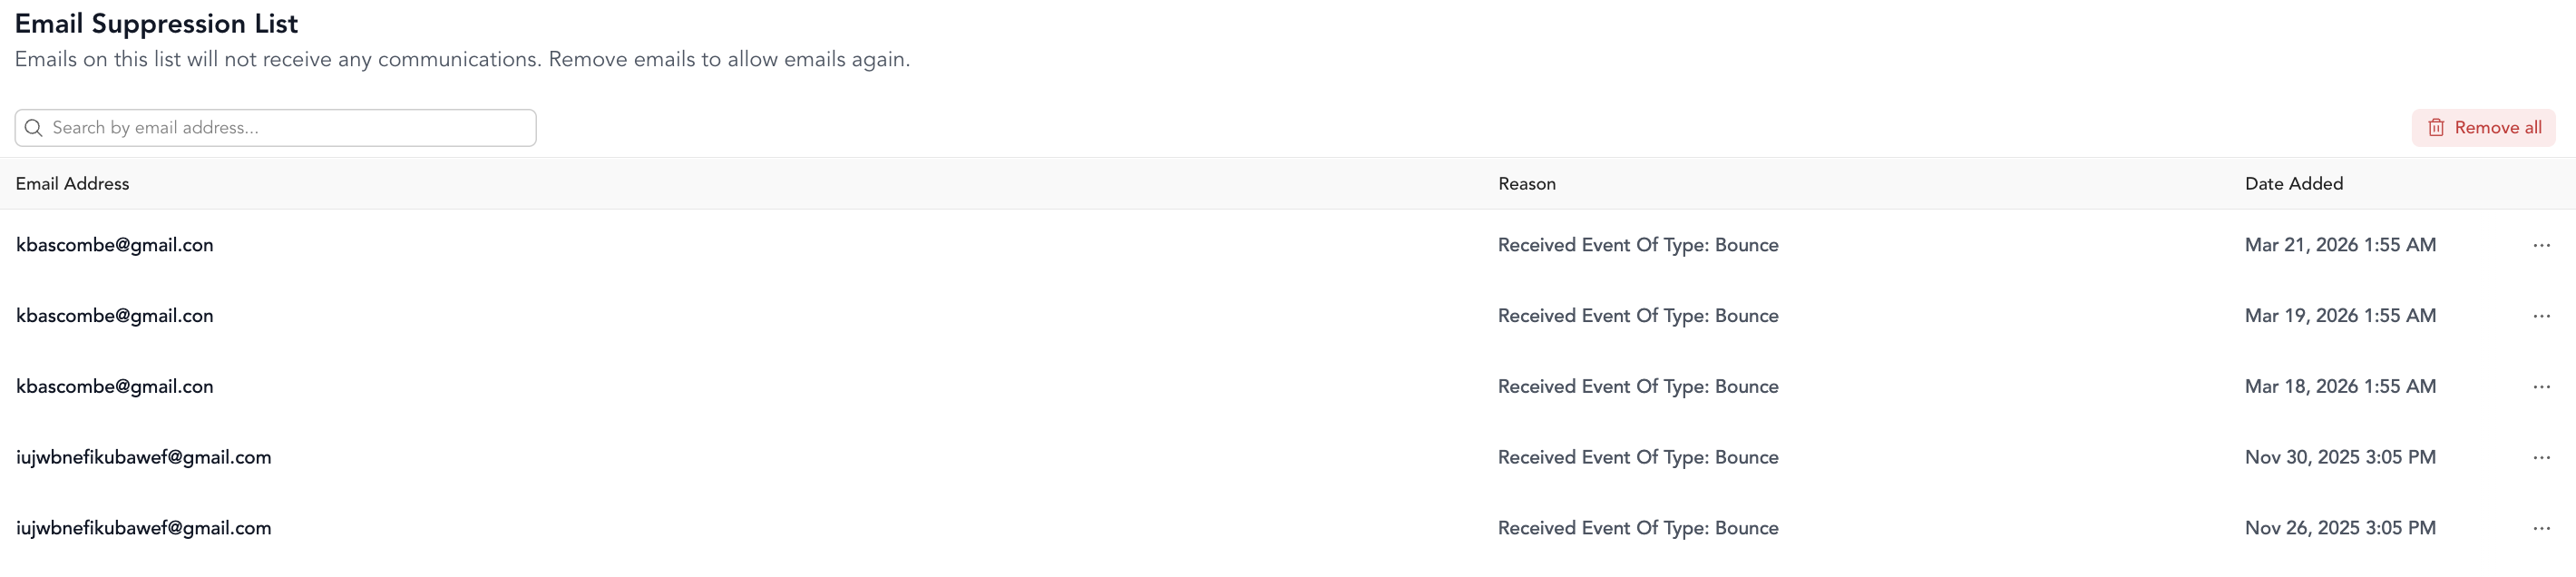Select kbascombe@gmail.con from Mar 21 row
The height and width of the screenshot is (577, 2576).
115,245
